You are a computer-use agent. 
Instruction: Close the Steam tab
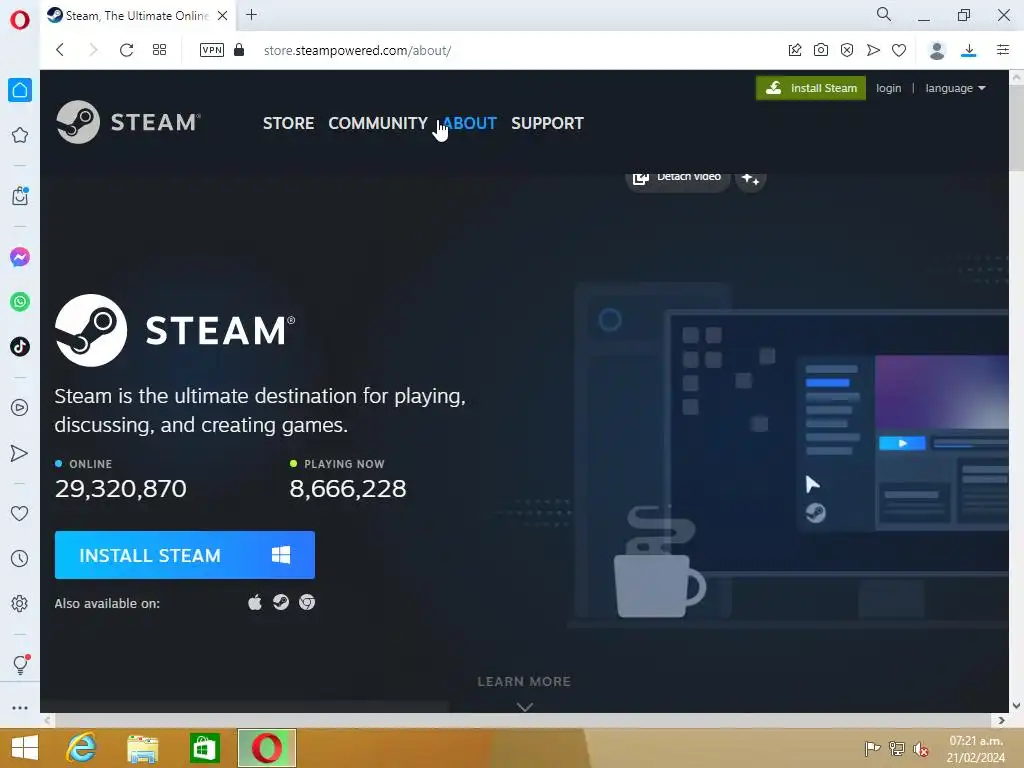point(223,16)
